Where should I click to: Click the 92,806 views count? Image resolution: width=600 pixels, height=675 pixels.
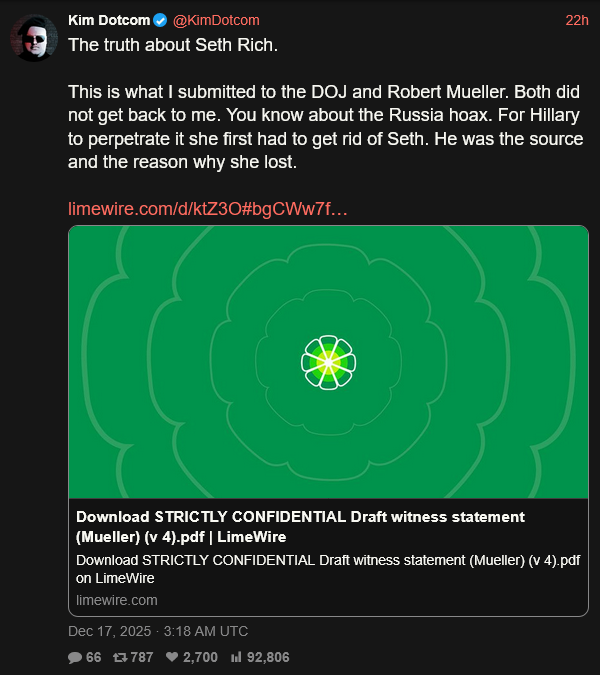269,657
